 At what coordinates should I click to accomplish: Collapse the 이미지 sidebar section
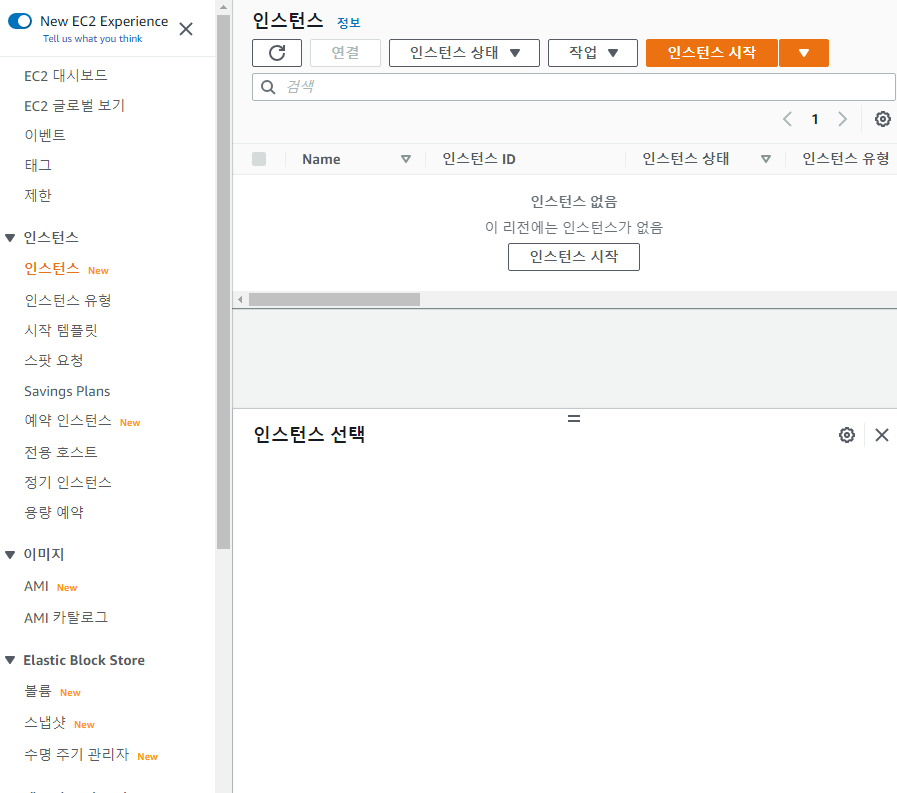pyautogui.click(x=10, y=554)
